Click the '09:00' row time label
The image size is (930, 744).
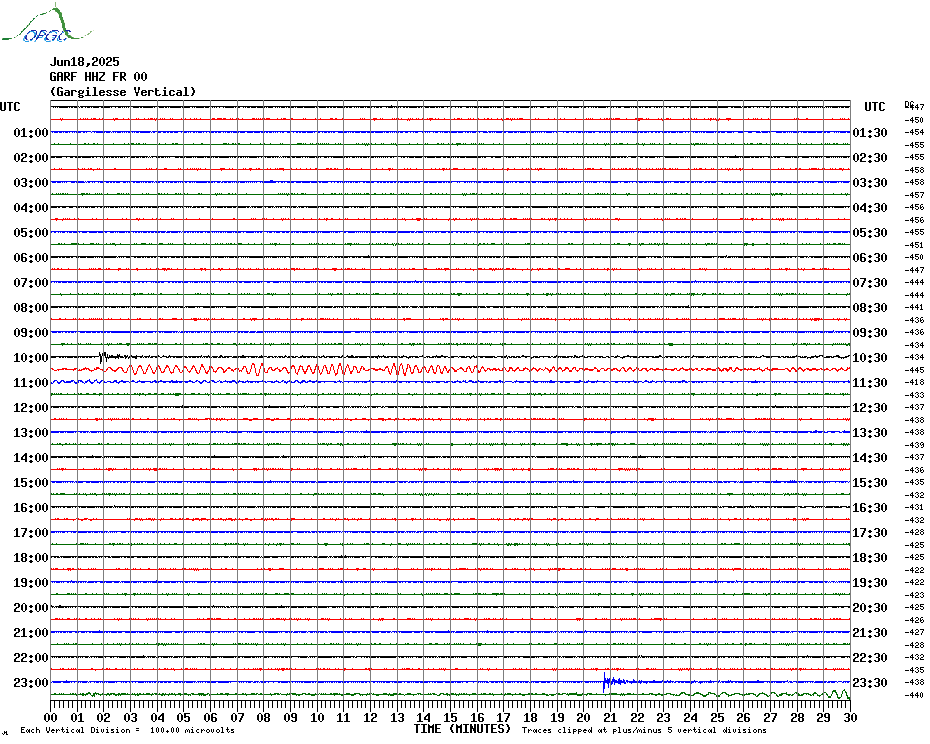31,332
